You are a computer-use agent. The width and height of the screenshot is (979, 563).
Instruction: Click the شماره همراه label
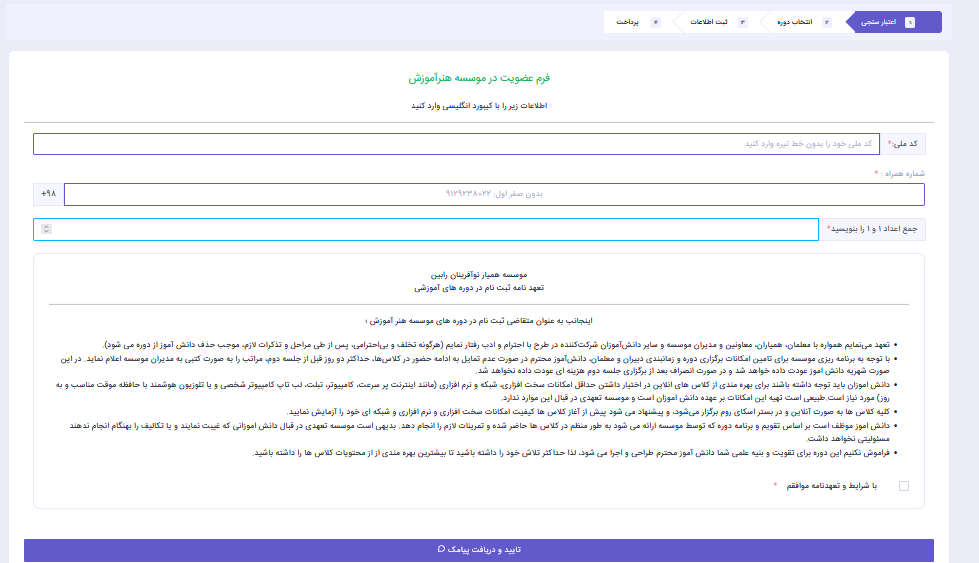coord(900,174)
